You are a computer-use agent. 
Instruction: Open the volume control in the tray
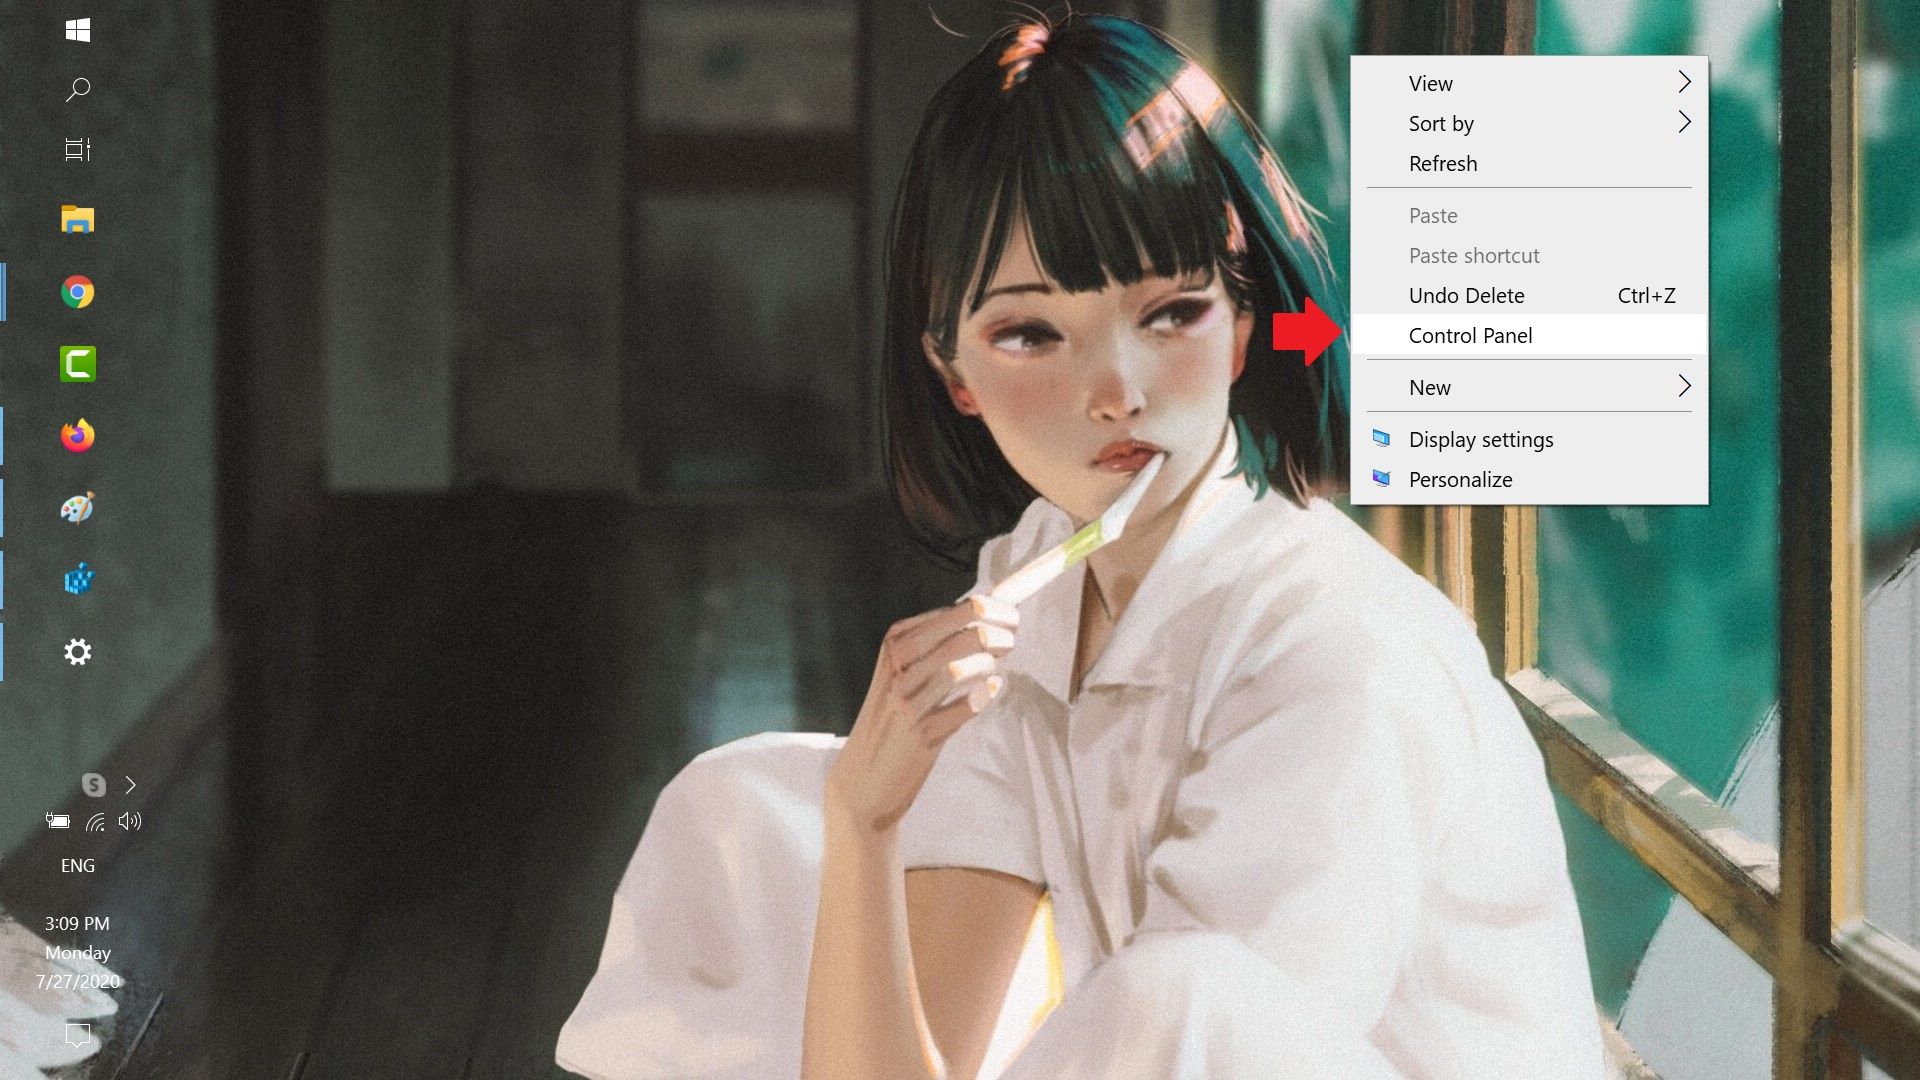130,822
